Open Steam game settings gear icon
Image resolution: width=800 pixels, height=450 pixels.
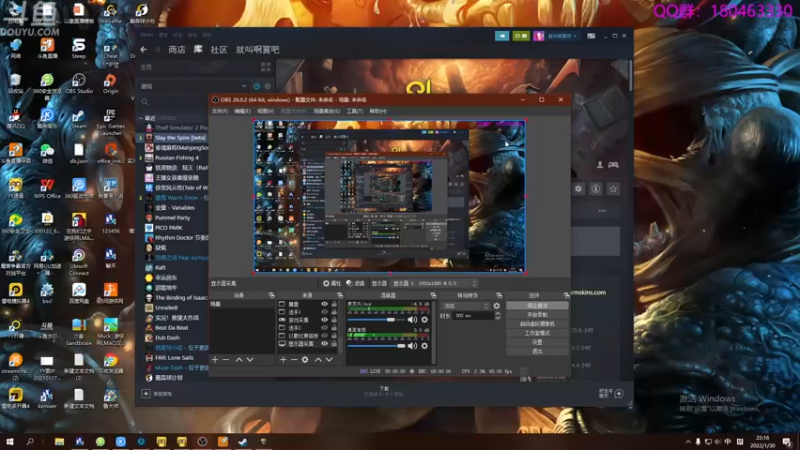(x=578, y=189)
